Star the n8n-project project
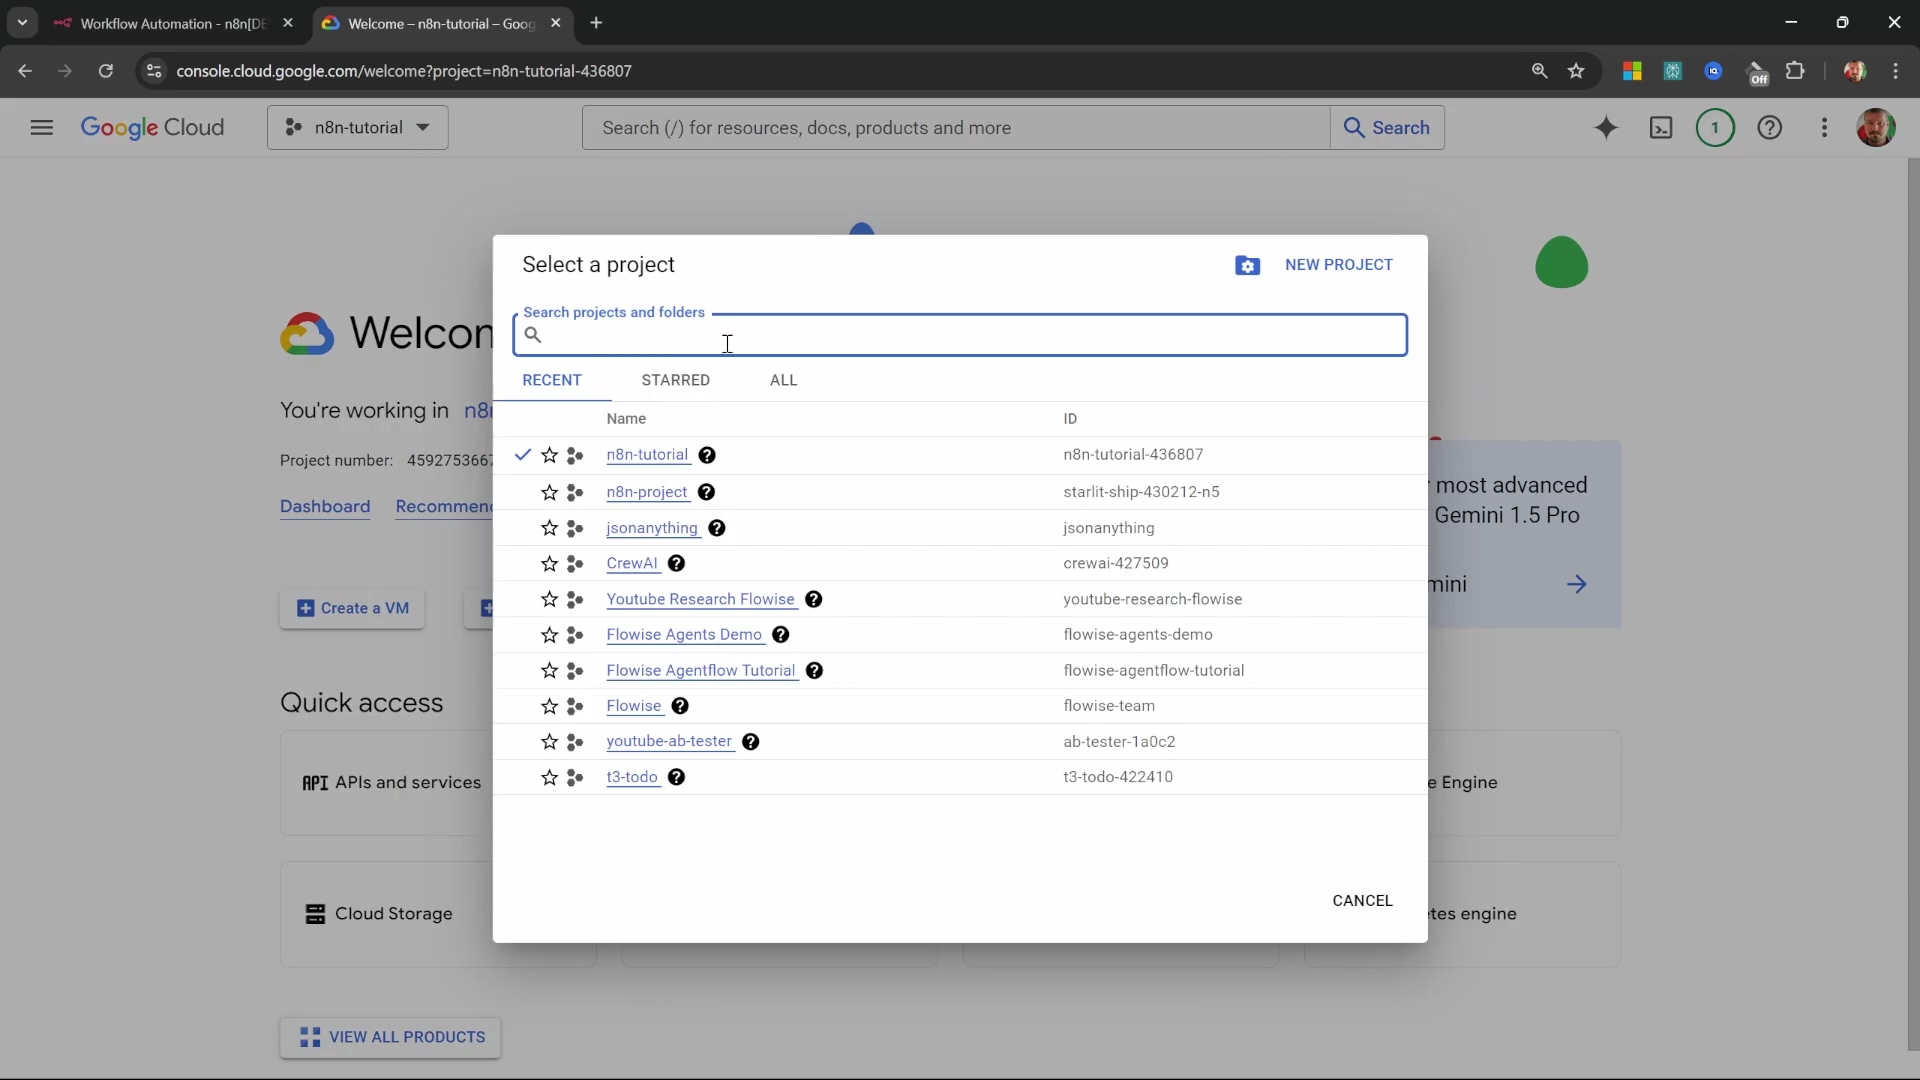This screenshot has height=1080, width=1920. pos(549,493)
